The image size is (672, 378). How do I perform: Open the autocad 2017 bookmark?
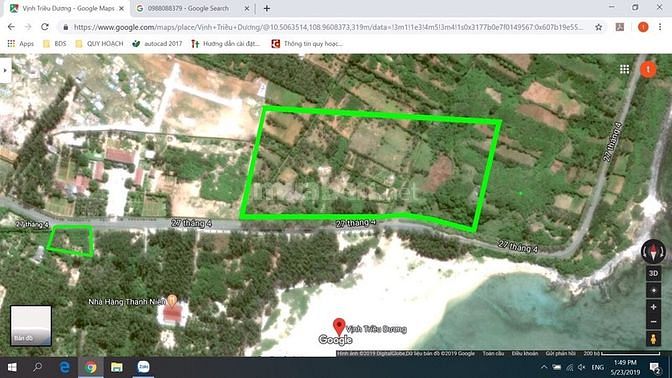click(157, 43)
